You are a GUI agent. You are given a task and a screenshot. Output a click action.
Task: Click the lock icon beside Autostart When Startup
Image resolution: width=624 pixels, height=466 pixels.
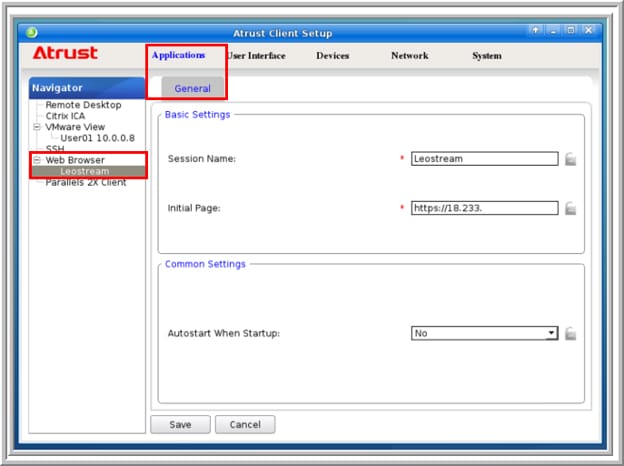point(570,333)
